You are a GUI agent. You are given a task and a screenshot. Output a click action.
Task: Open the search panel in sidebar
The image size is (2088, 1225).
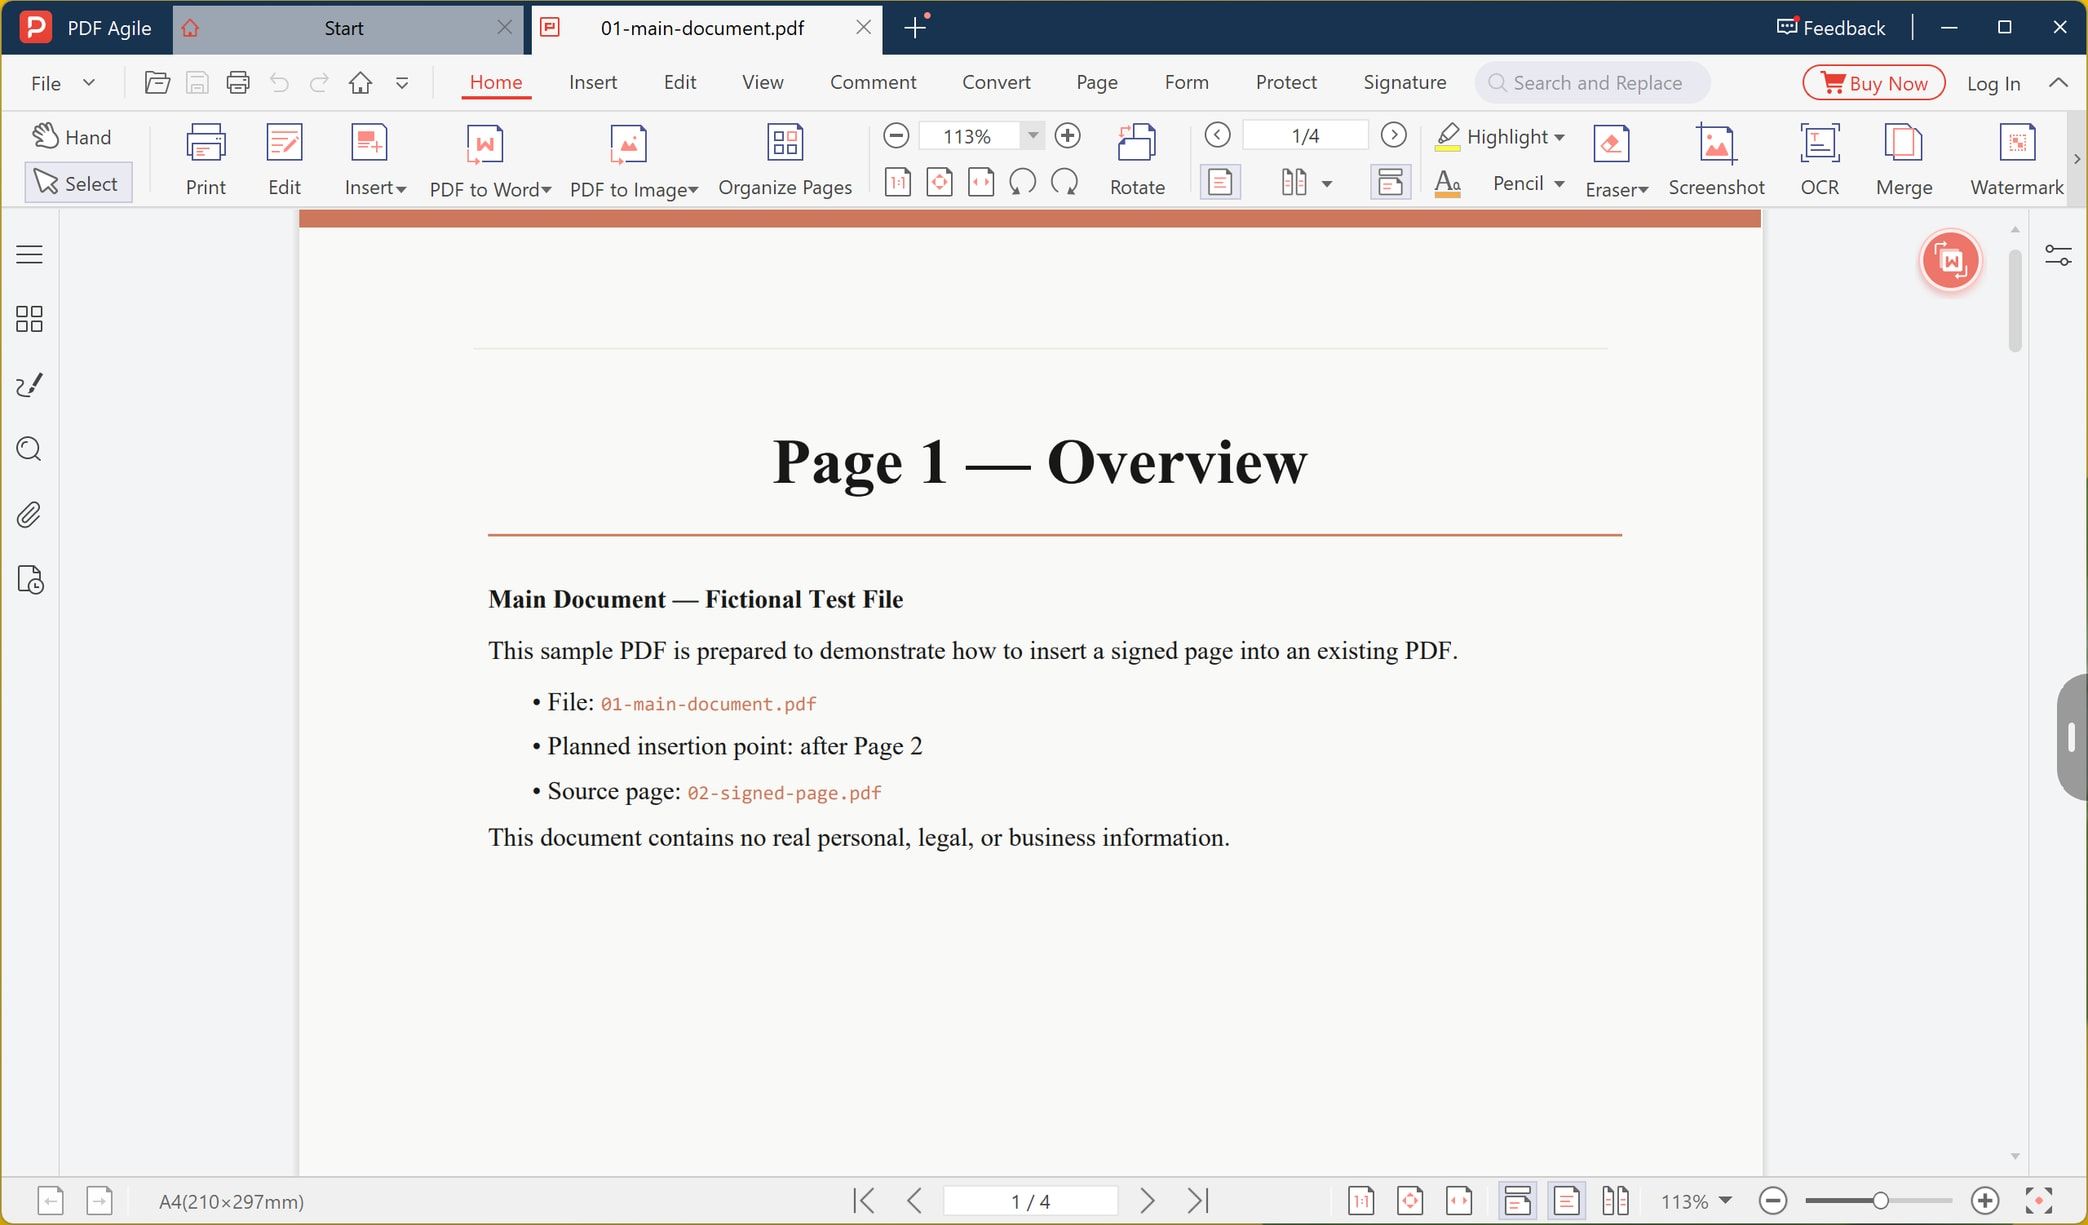click(30, 449)
